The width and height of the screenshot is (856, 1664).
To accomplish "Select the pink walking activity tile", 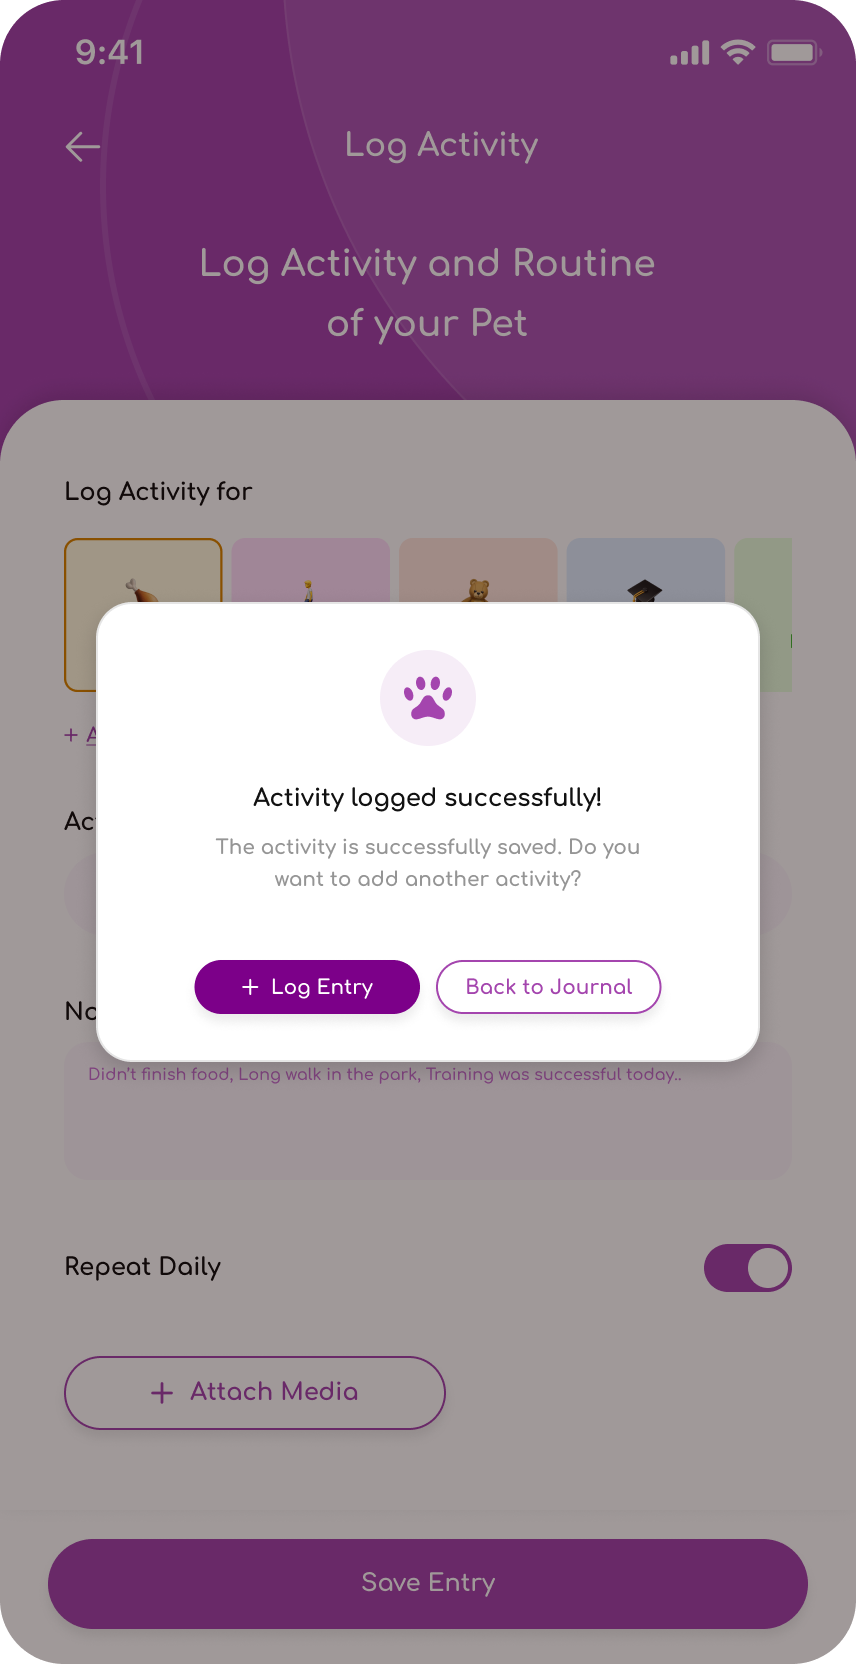I will coord(311,570).
